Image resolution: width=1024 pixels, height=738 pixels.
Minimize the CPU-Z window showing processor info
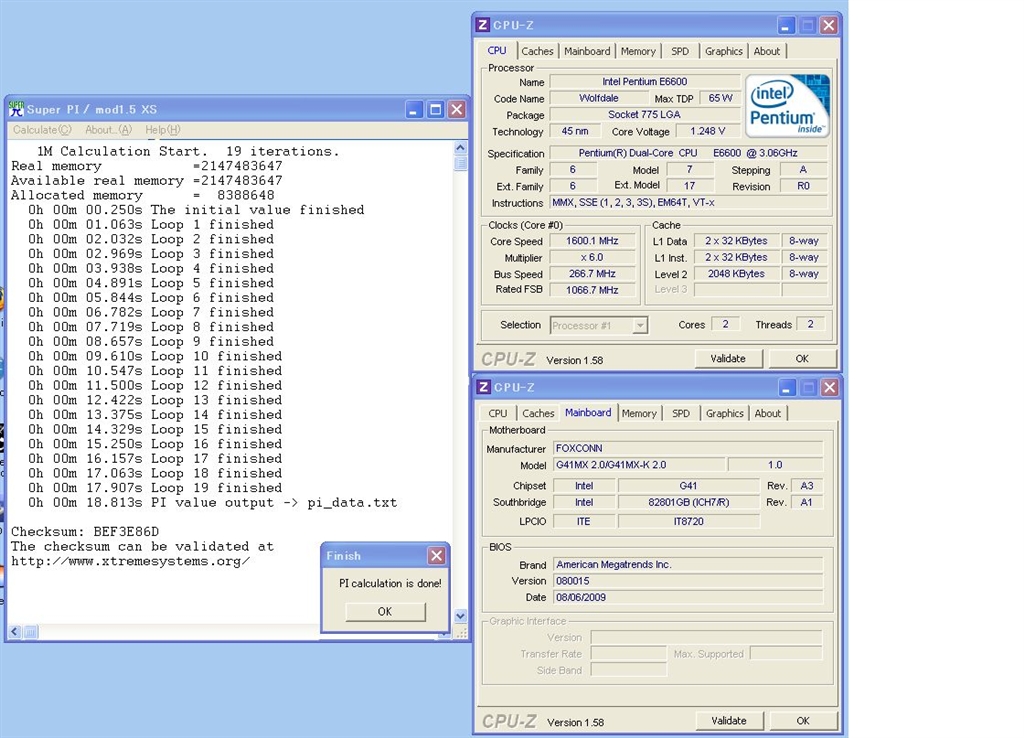[787, 25]
